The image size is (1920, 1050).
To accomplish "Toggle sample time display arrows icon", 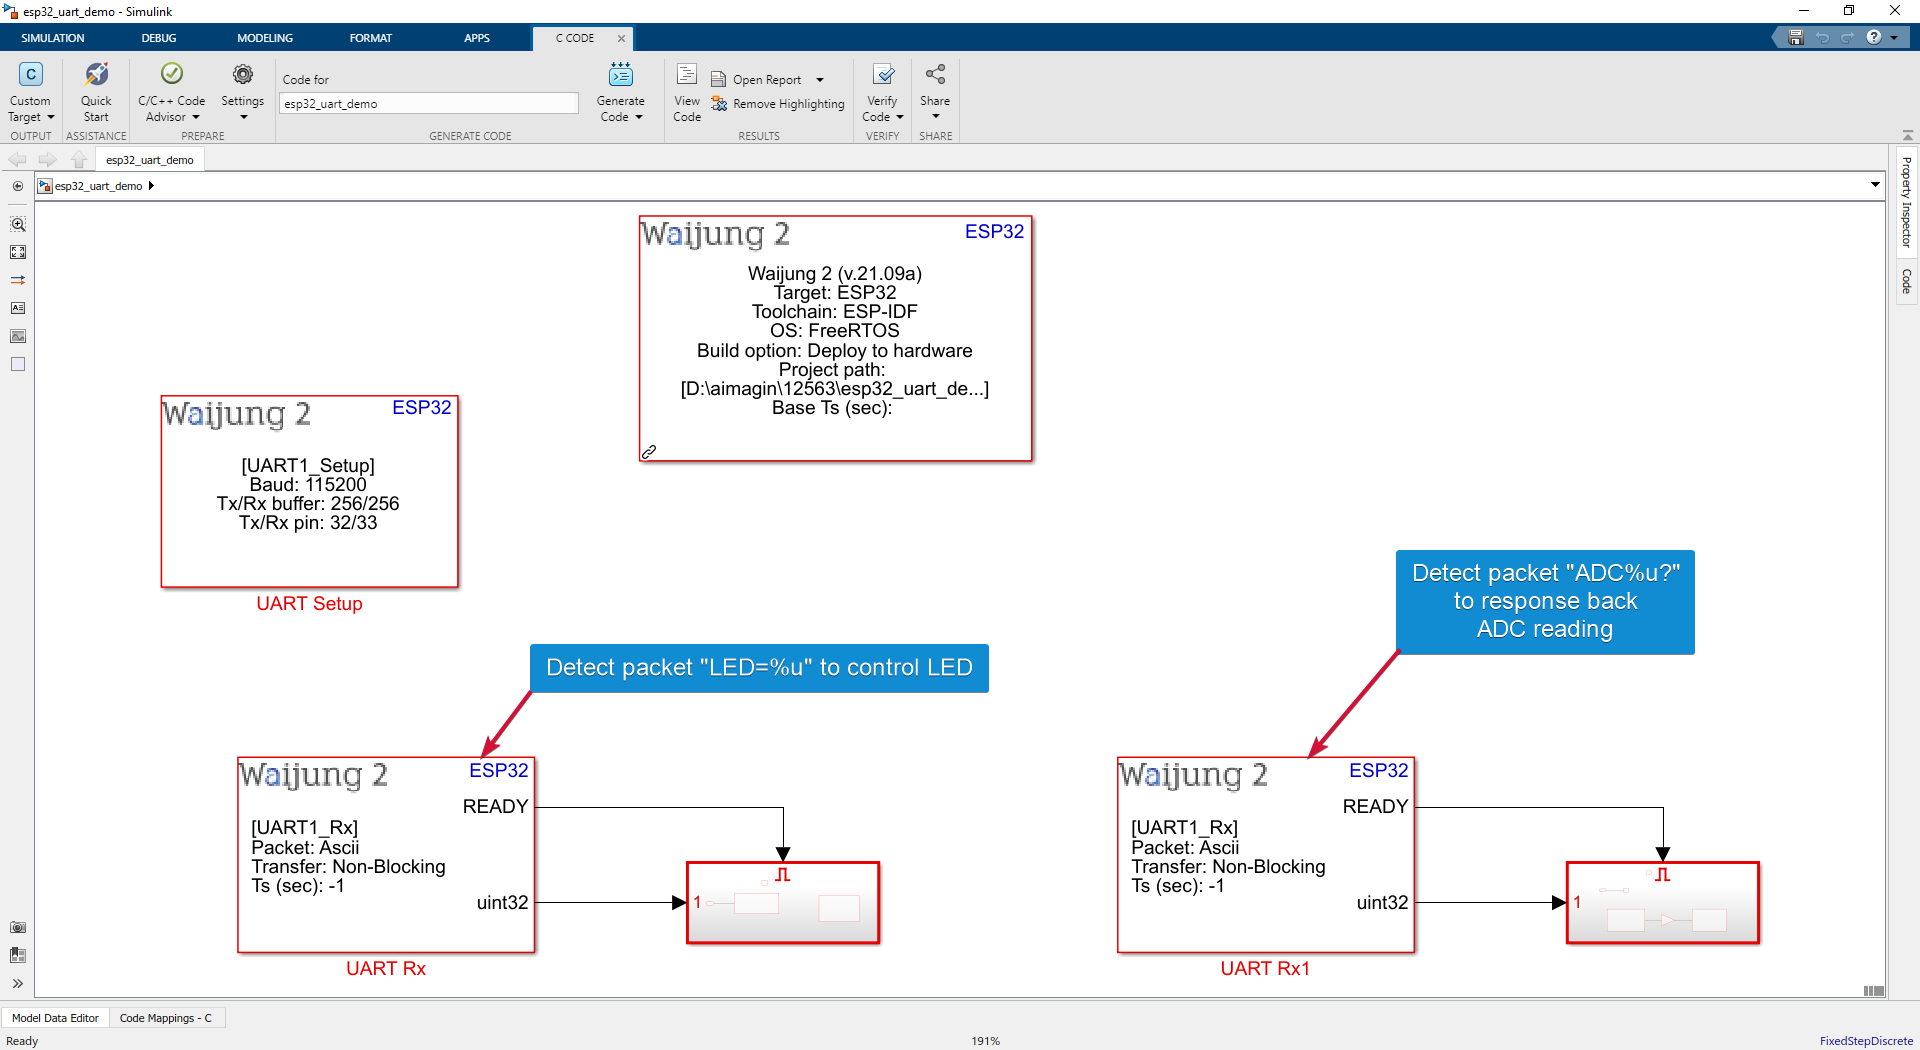I will [x=18, y=280].
